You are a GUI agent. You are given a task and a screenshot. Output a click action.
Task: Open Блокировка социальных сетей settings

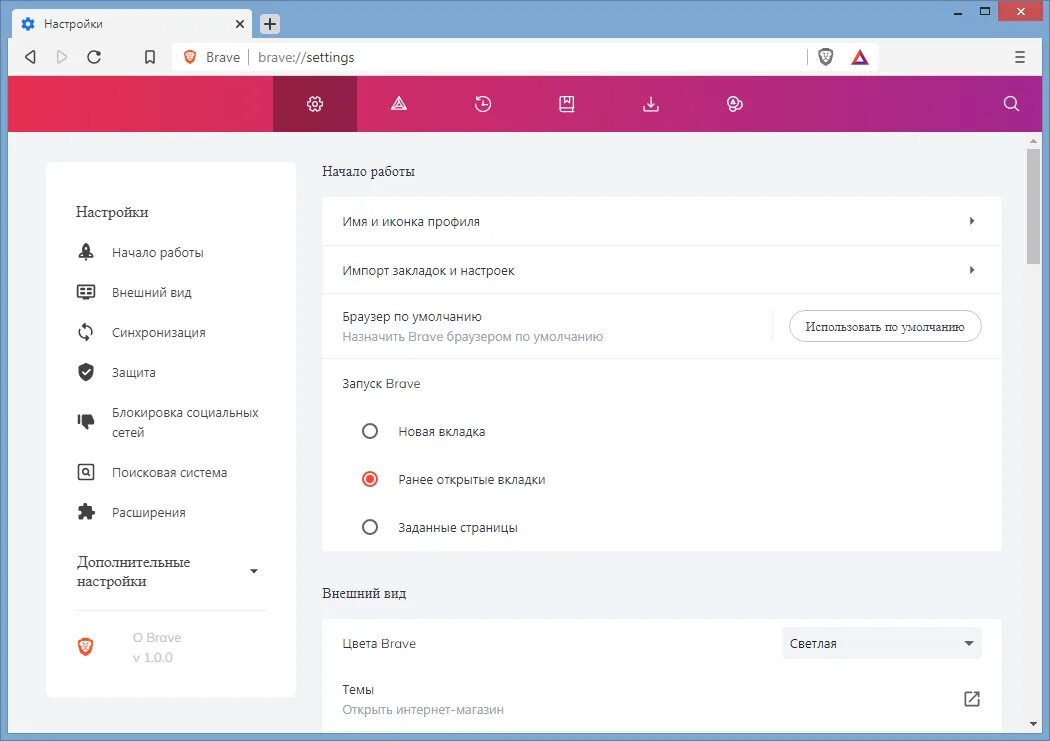pos(185,422)
